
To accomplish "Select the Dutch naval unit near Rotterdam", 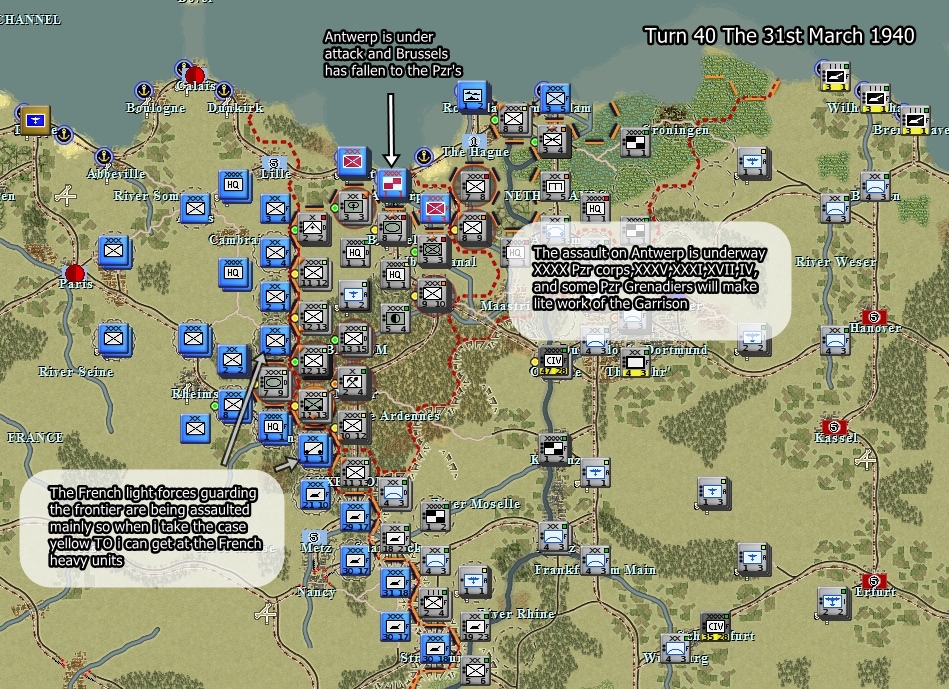I will click(x=473, y=97).
